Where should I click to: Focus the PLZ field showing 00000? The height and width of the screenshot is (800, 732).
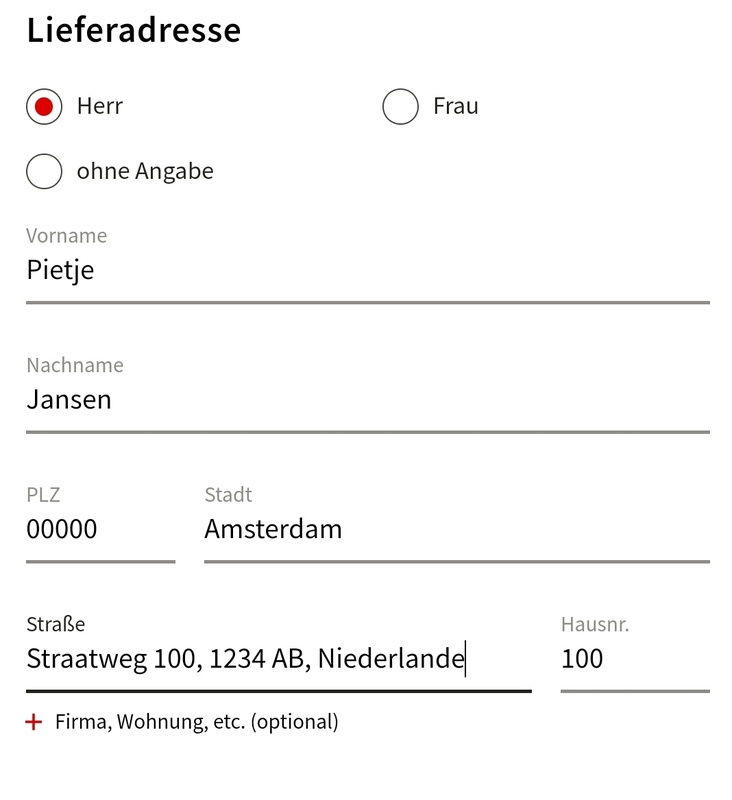click(x=100, y=529)
